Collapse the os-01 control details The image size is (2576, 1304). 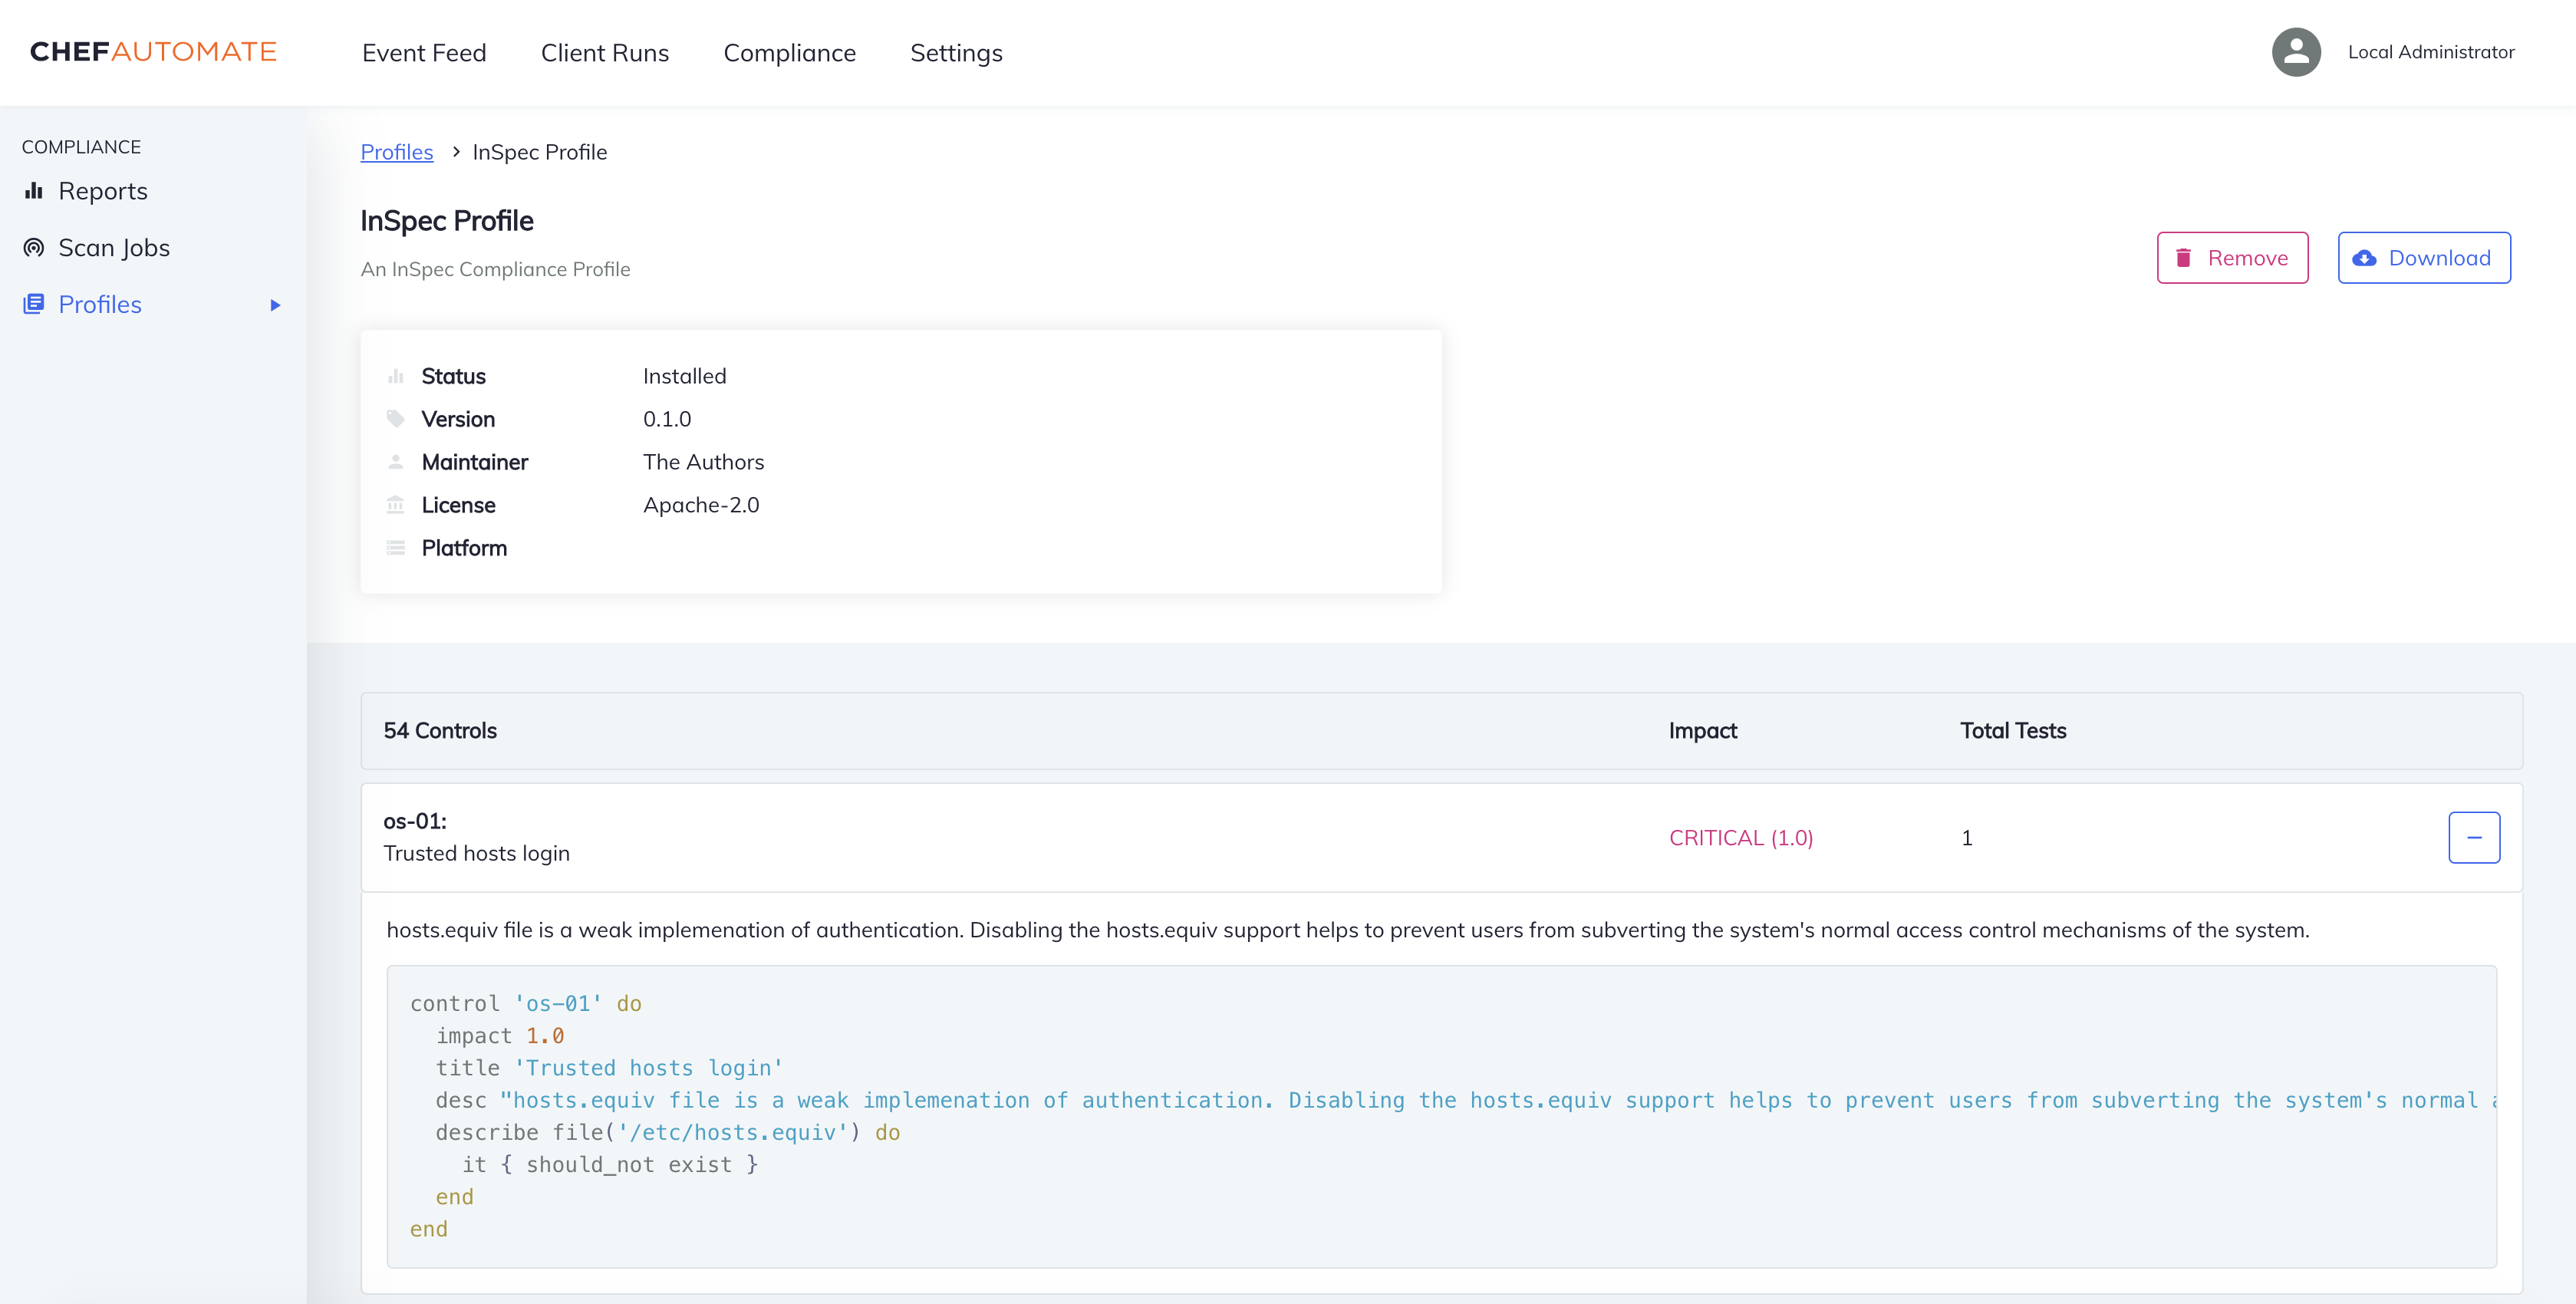(2473, 838)
